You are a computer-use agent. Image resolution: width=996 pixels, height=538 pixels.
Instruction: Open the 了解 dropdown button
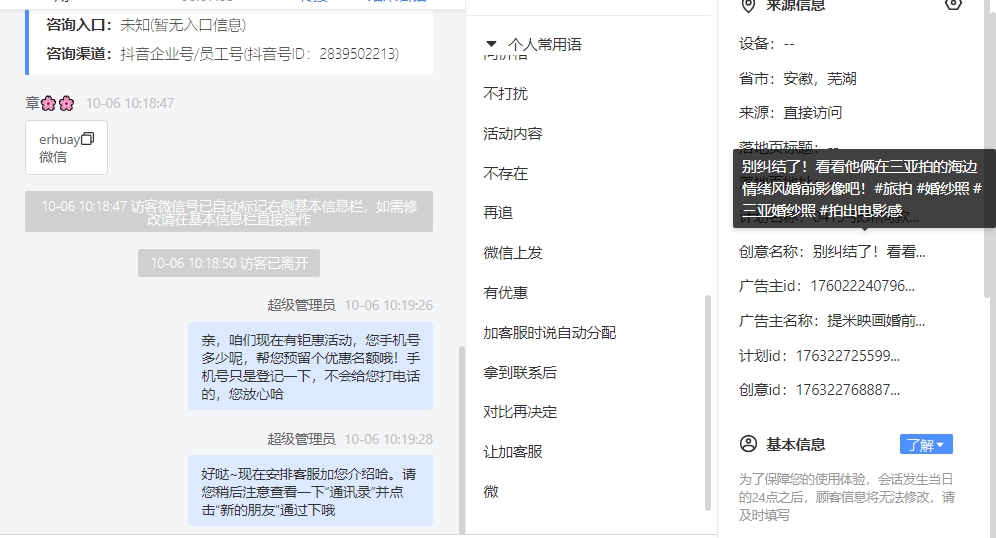(926, 445)
